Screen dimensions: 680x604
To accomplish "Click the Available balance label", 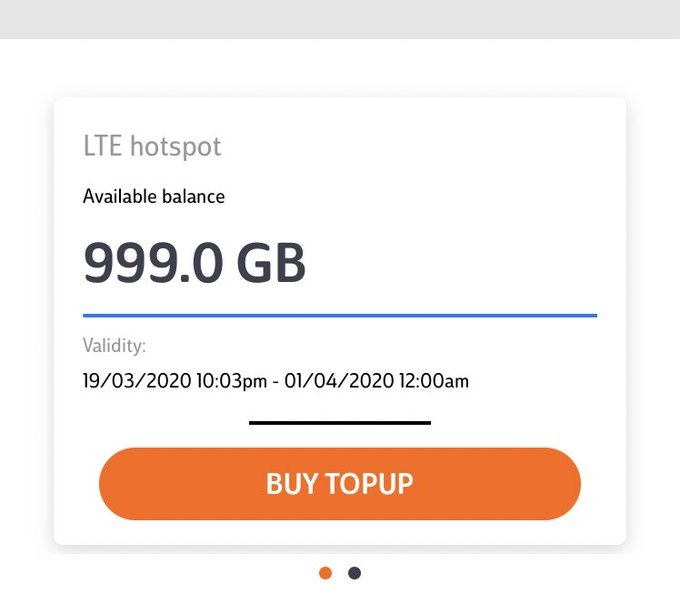I will (x=154, y=196).
